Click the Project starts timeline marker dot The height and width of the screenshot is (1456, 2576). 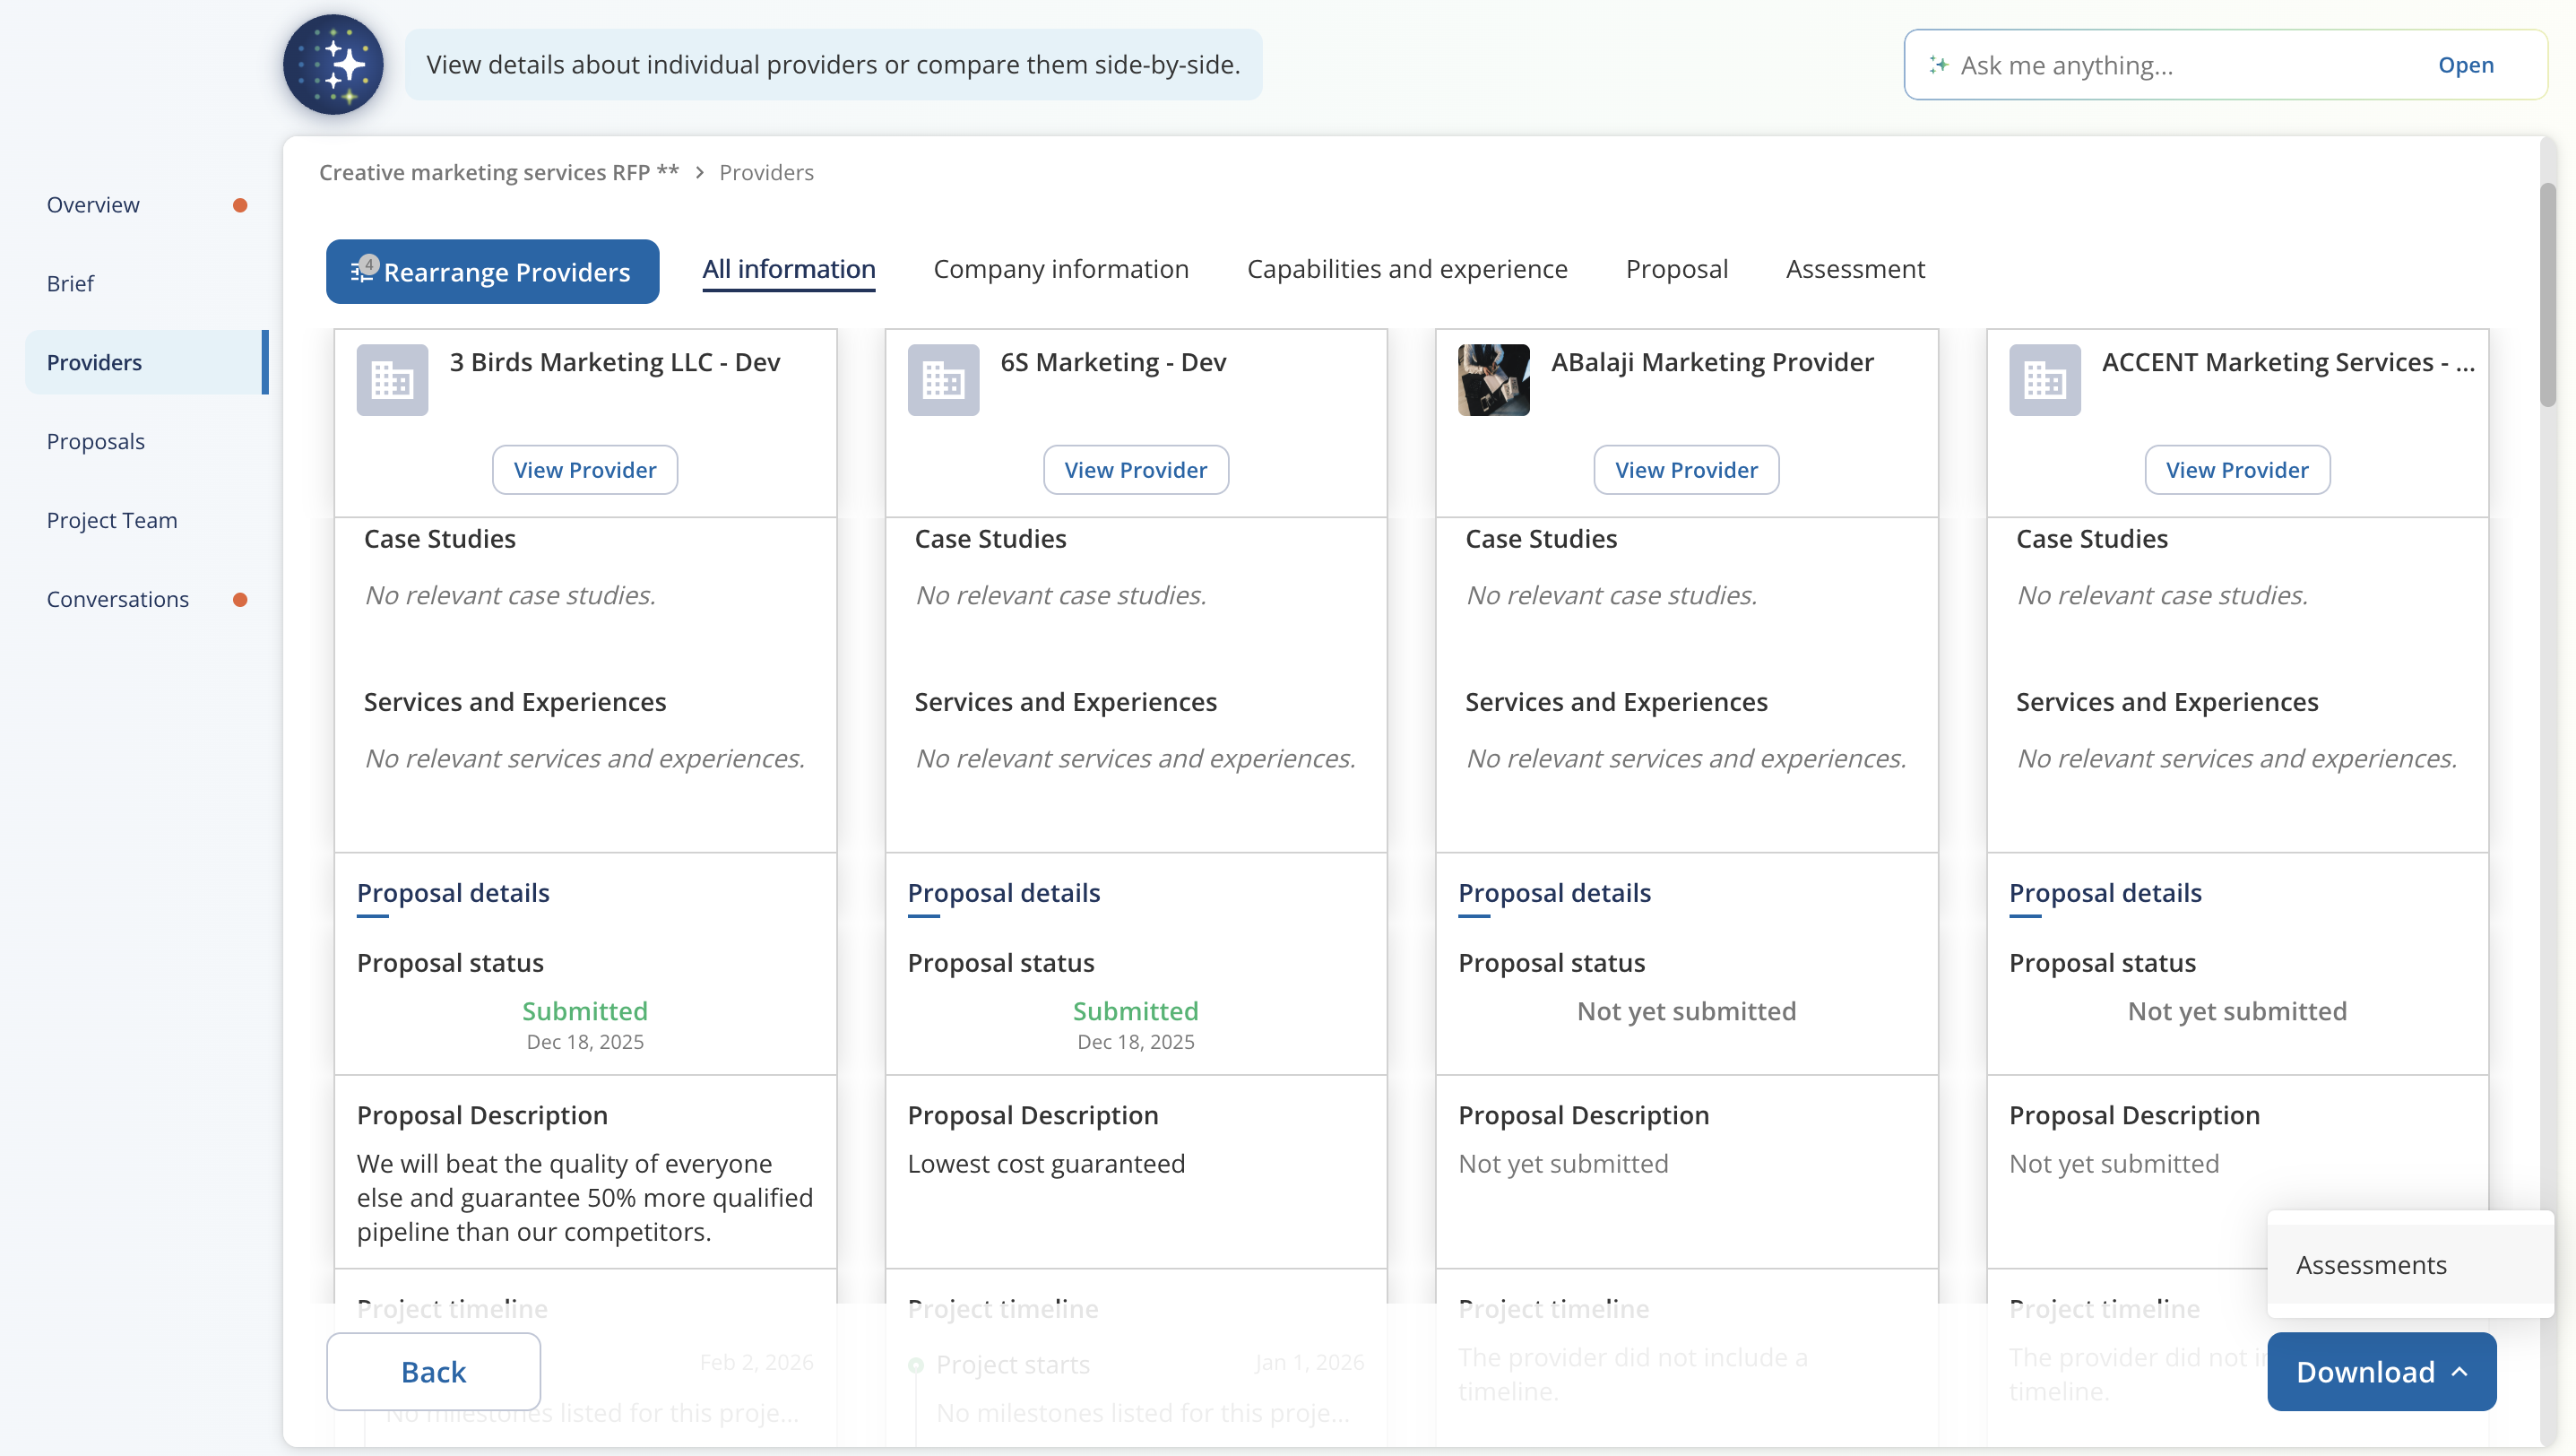point(915,1365)
